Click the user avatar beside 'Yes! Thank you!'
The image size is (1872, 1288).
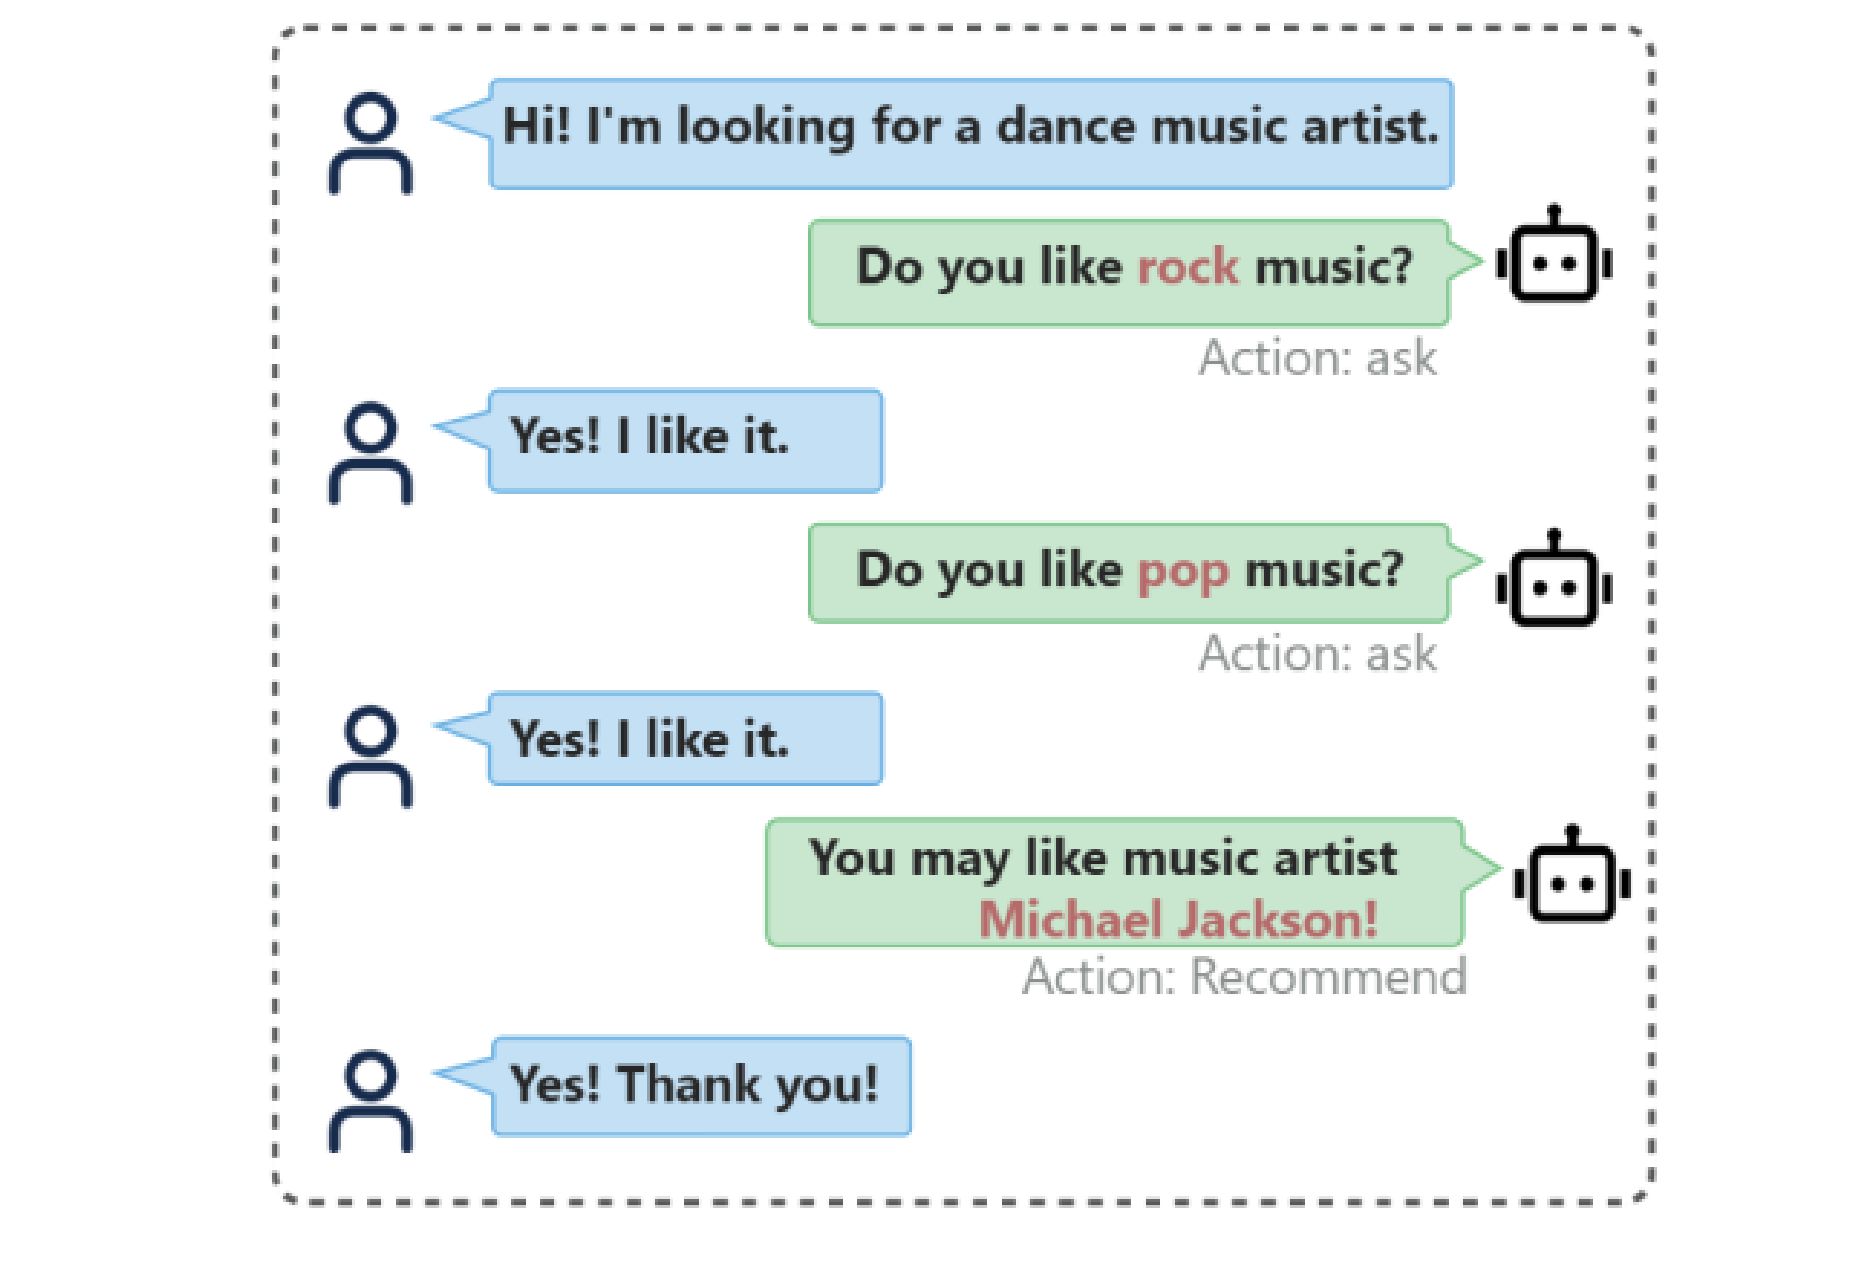[370, 1101]
